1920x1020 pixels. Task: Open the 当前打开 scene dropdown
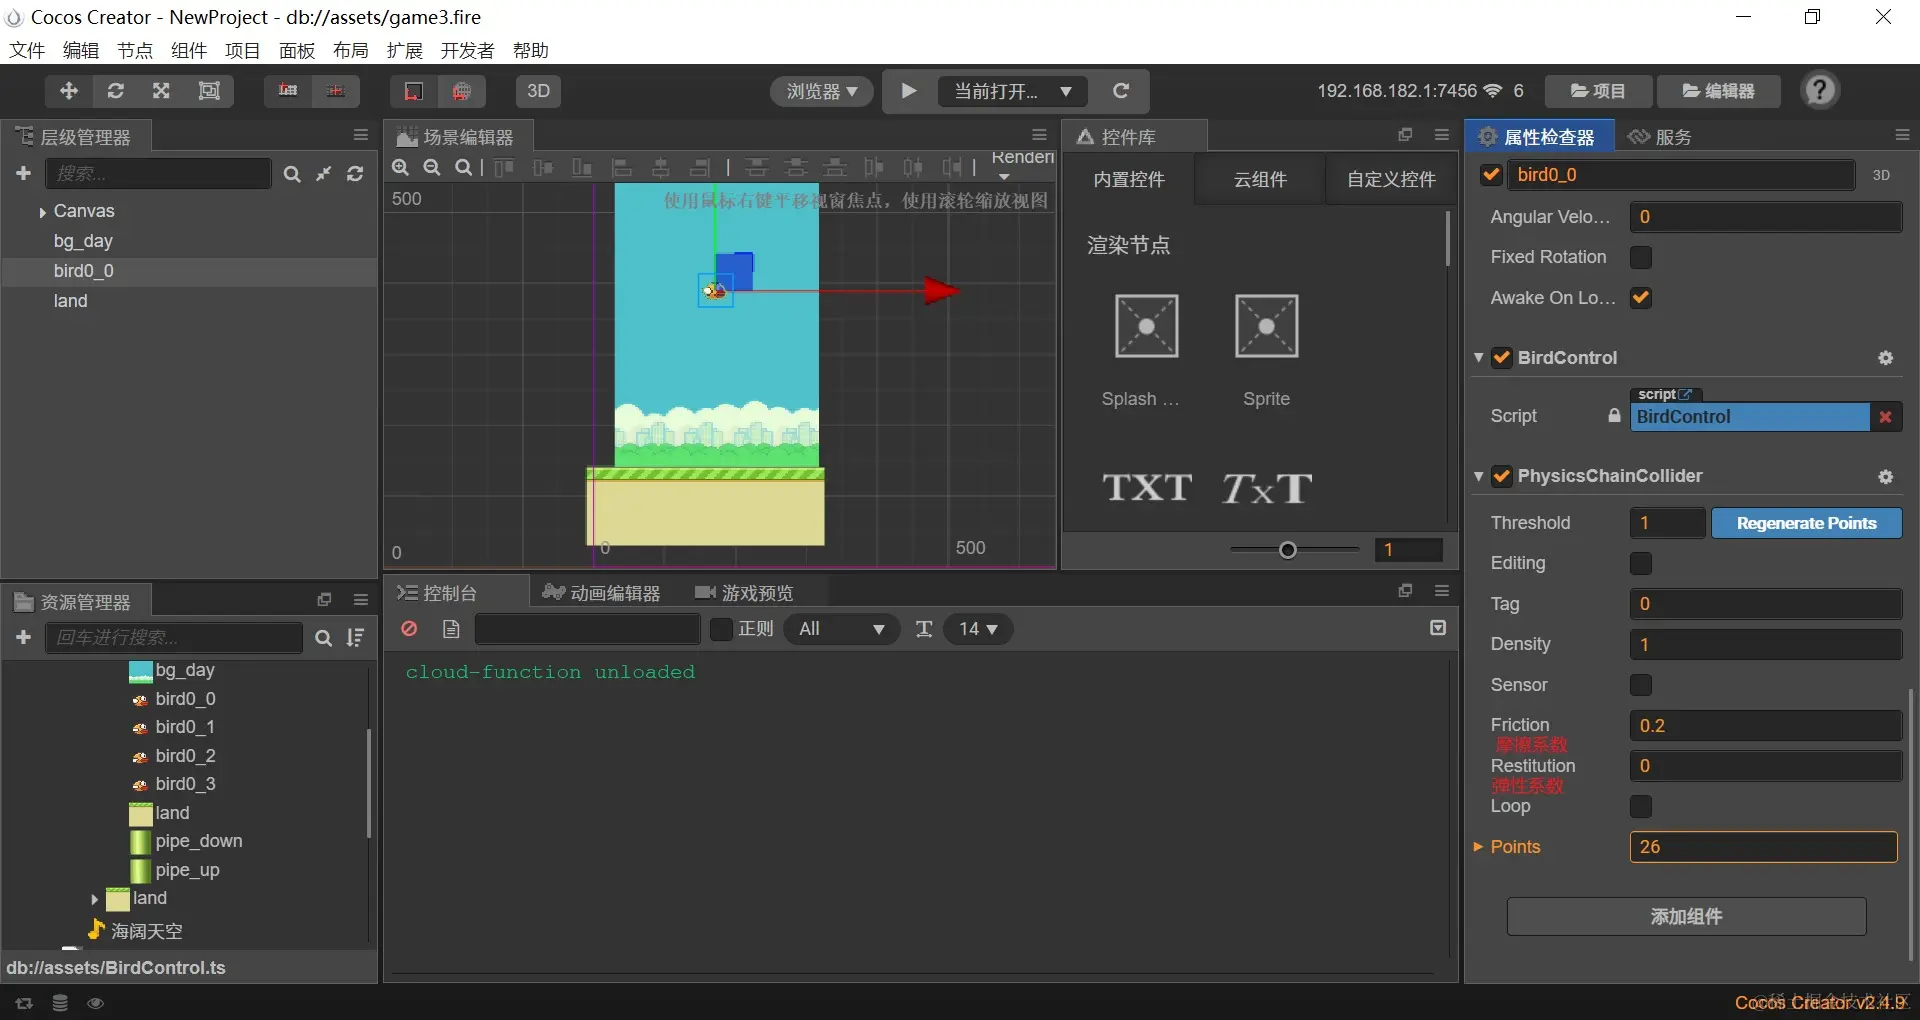(x=1012, y=91)
